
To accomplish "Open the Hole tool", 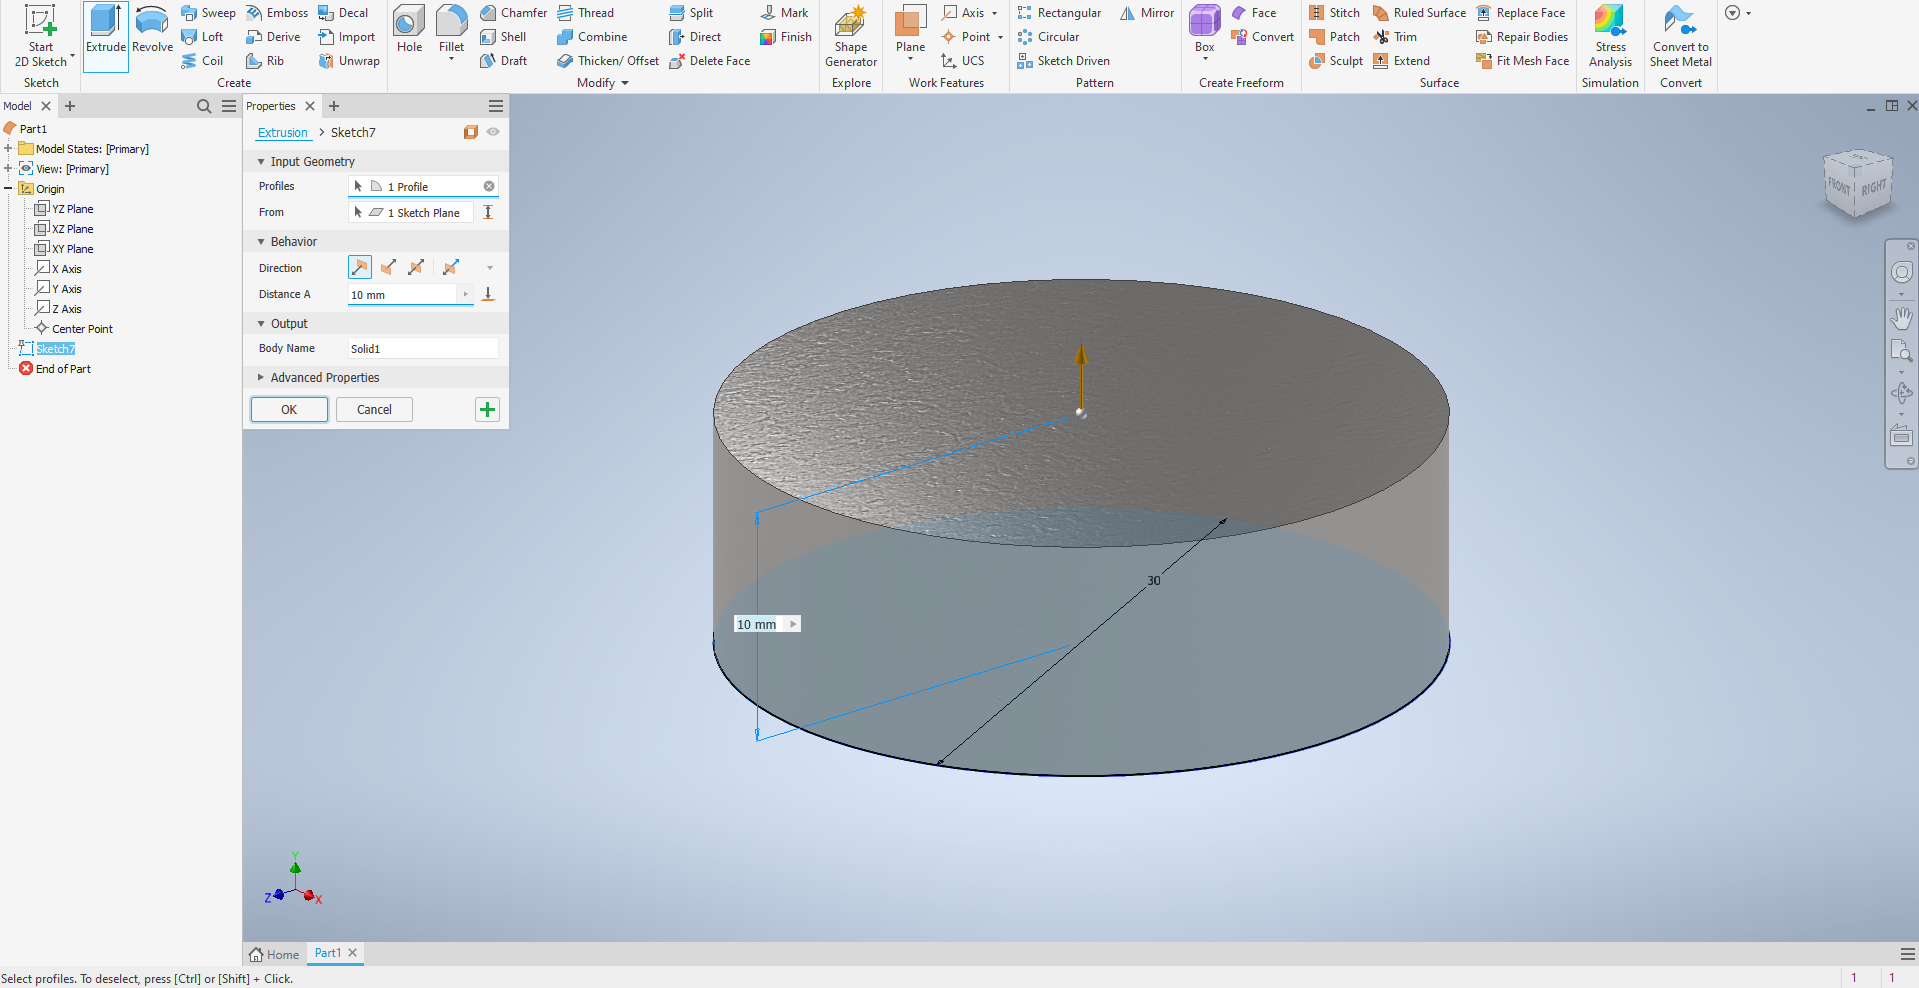I will 409,30.
